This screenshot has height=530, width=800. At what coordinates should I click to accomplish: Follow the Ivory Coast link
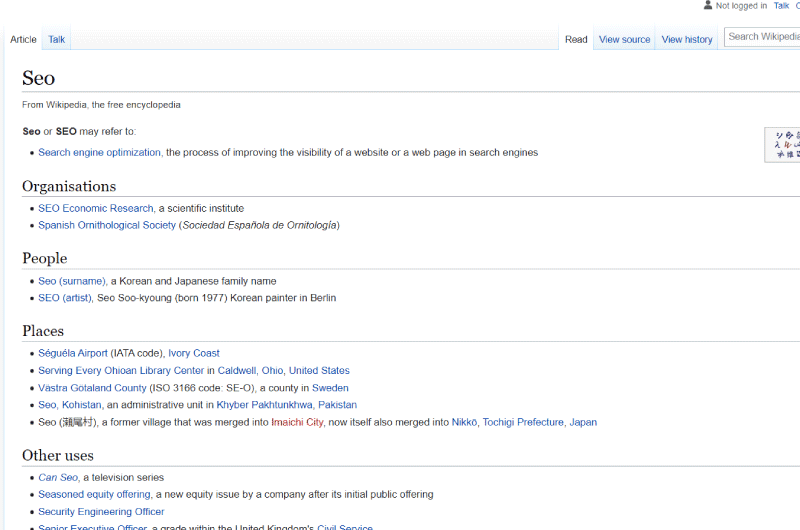(x=194, y=353)
